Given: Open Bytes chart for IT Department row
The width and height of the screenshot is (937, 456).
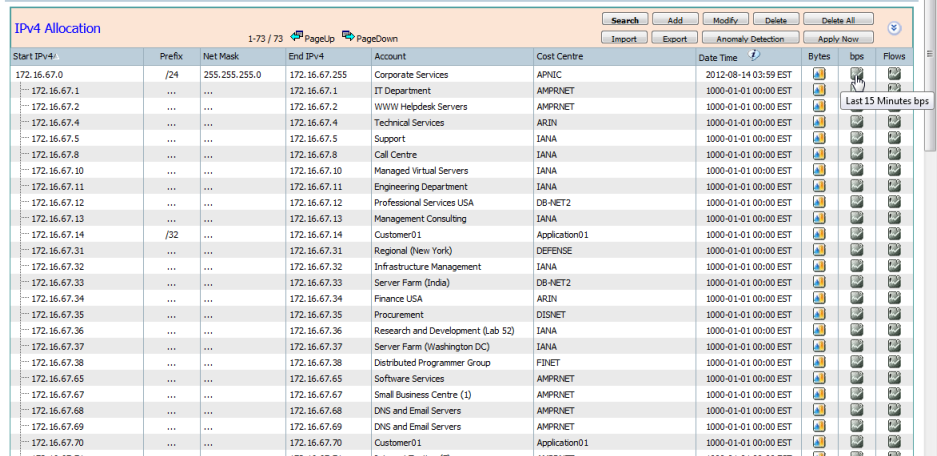Looking at the screenshot, I should coord(819,90).
